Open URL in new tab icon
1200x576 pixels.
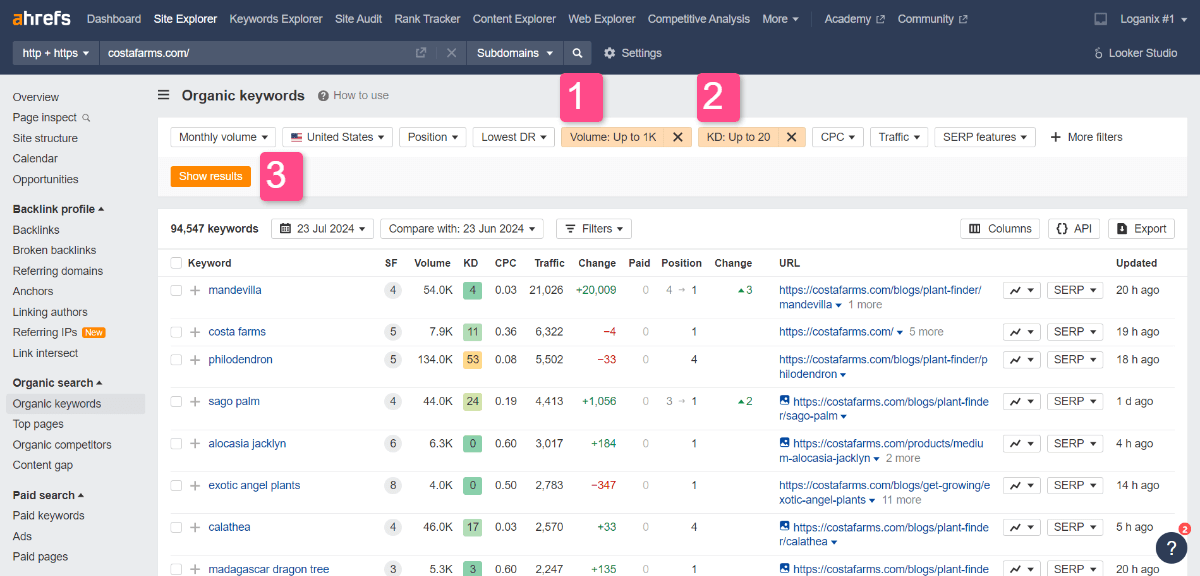pyautogui.click(x=421, y=53)
